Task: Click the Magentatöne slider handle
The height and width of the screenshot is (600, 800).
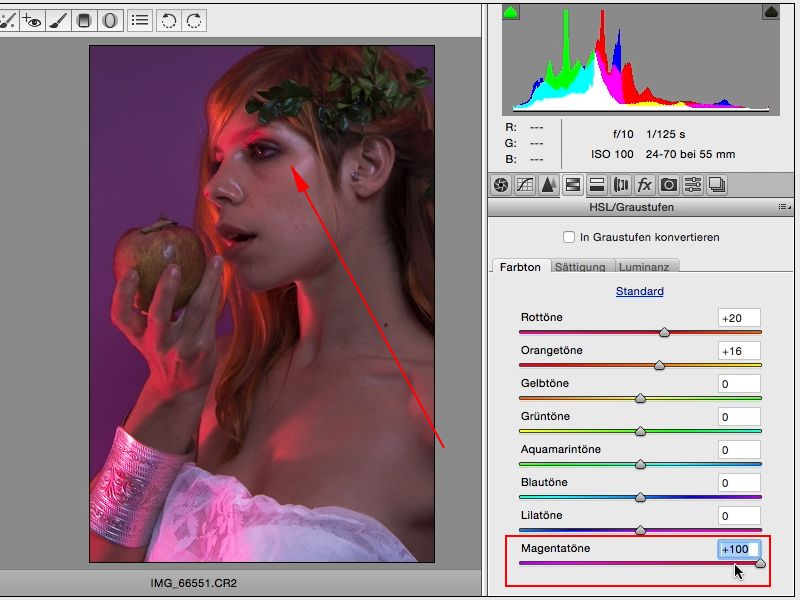Action: coord(760,563)
